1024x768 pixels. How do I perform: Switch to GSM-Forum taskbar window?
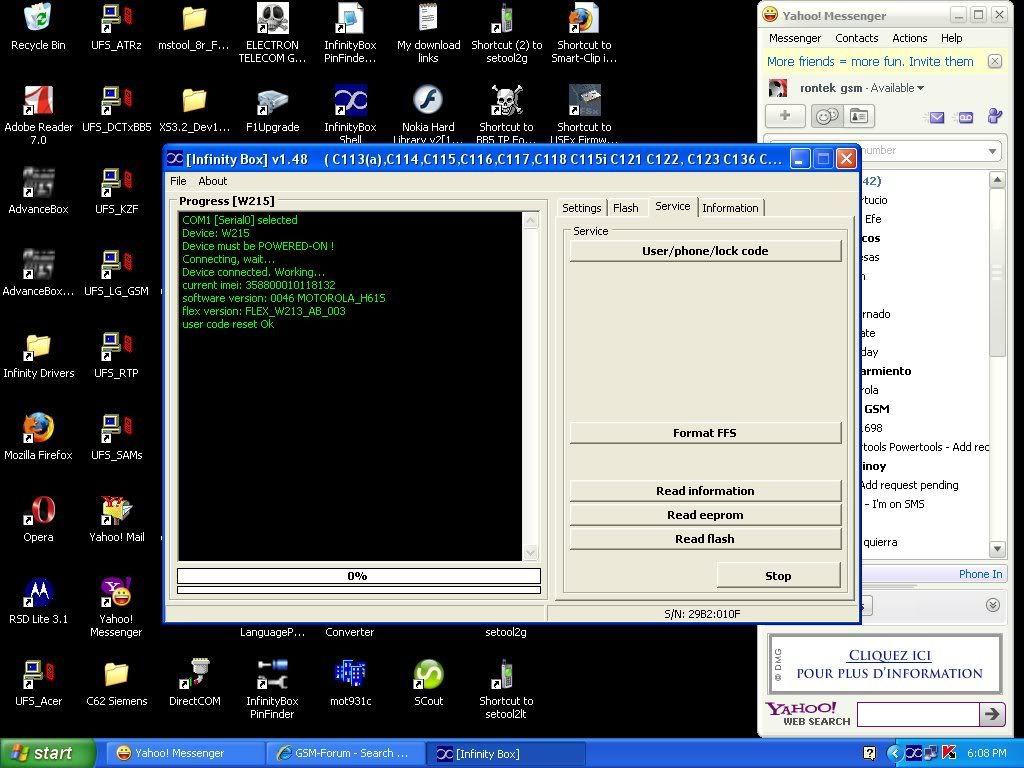point(345,753)
